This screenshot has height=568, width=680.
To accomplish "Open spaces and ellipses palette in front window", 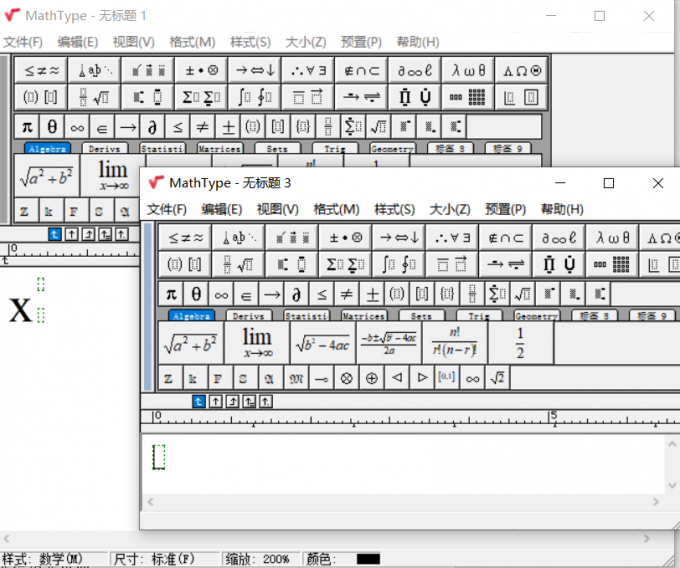I will tap(239, 238).
